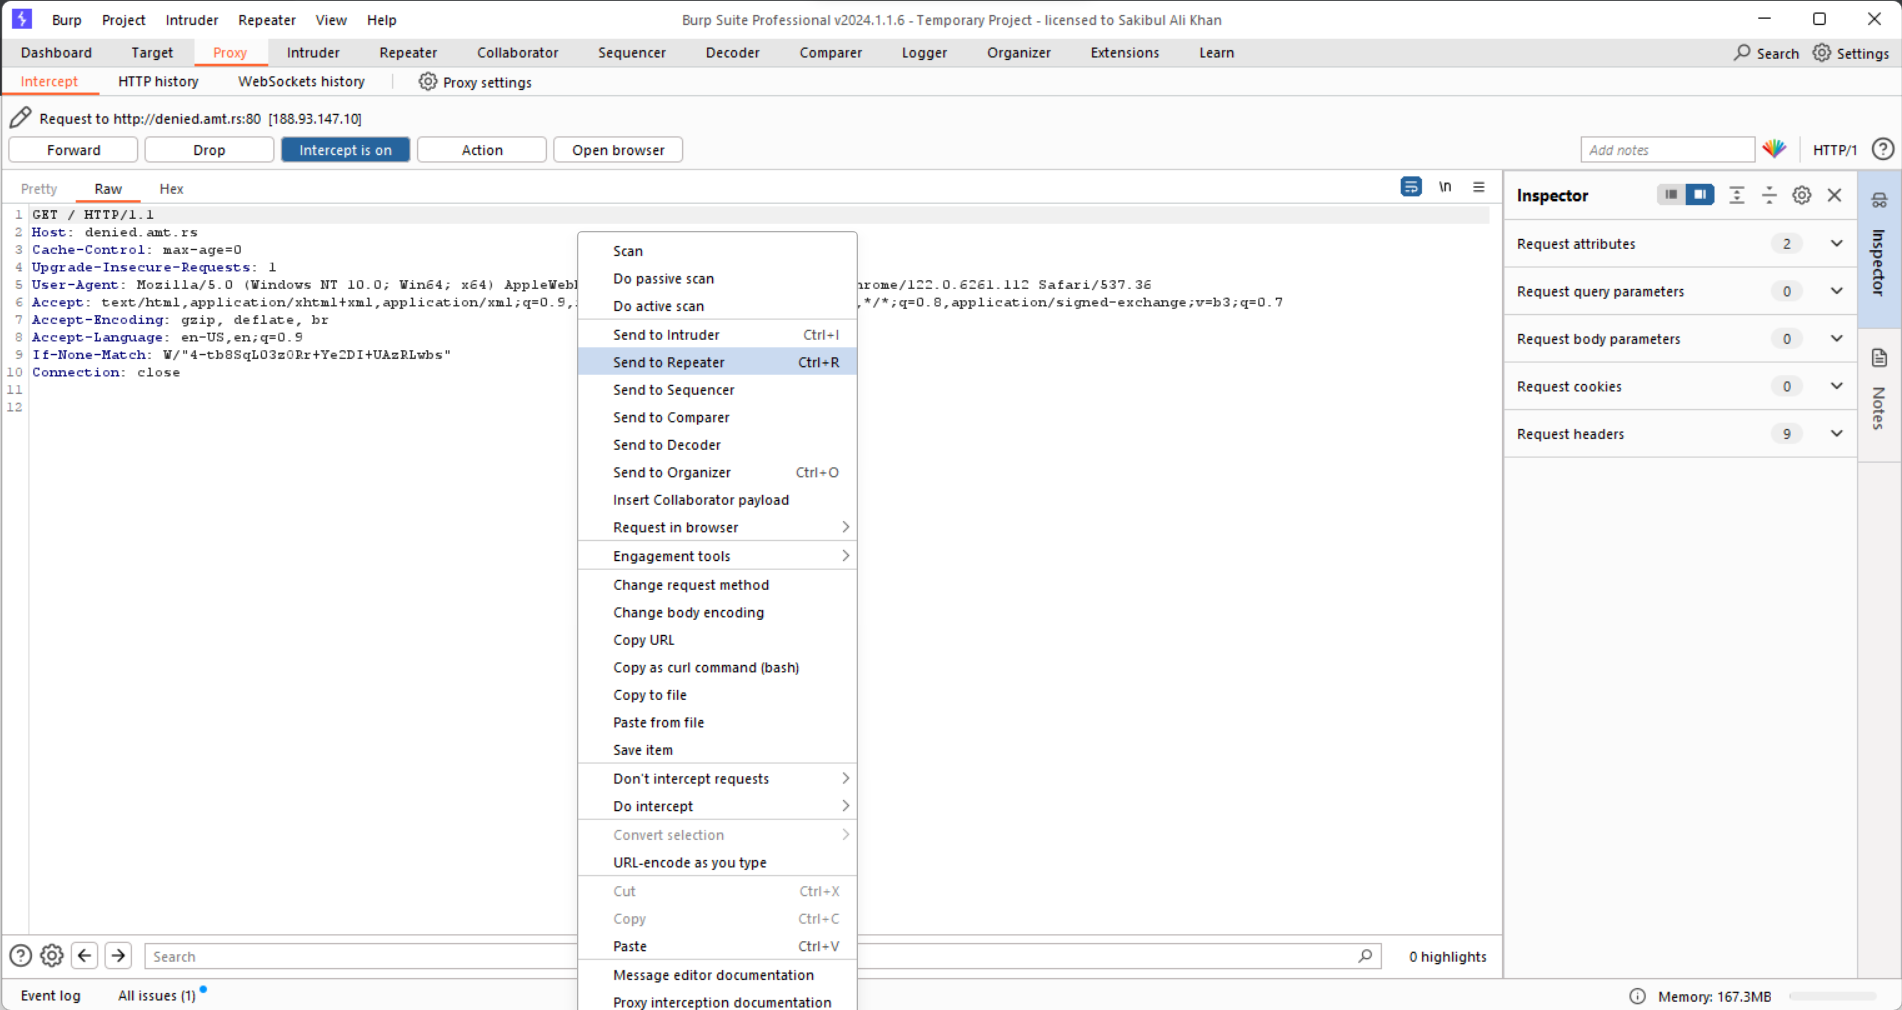This screenshot has width=1902, height=1010.
Task: Close the Inspector panel
Action: pos(1834,195)
